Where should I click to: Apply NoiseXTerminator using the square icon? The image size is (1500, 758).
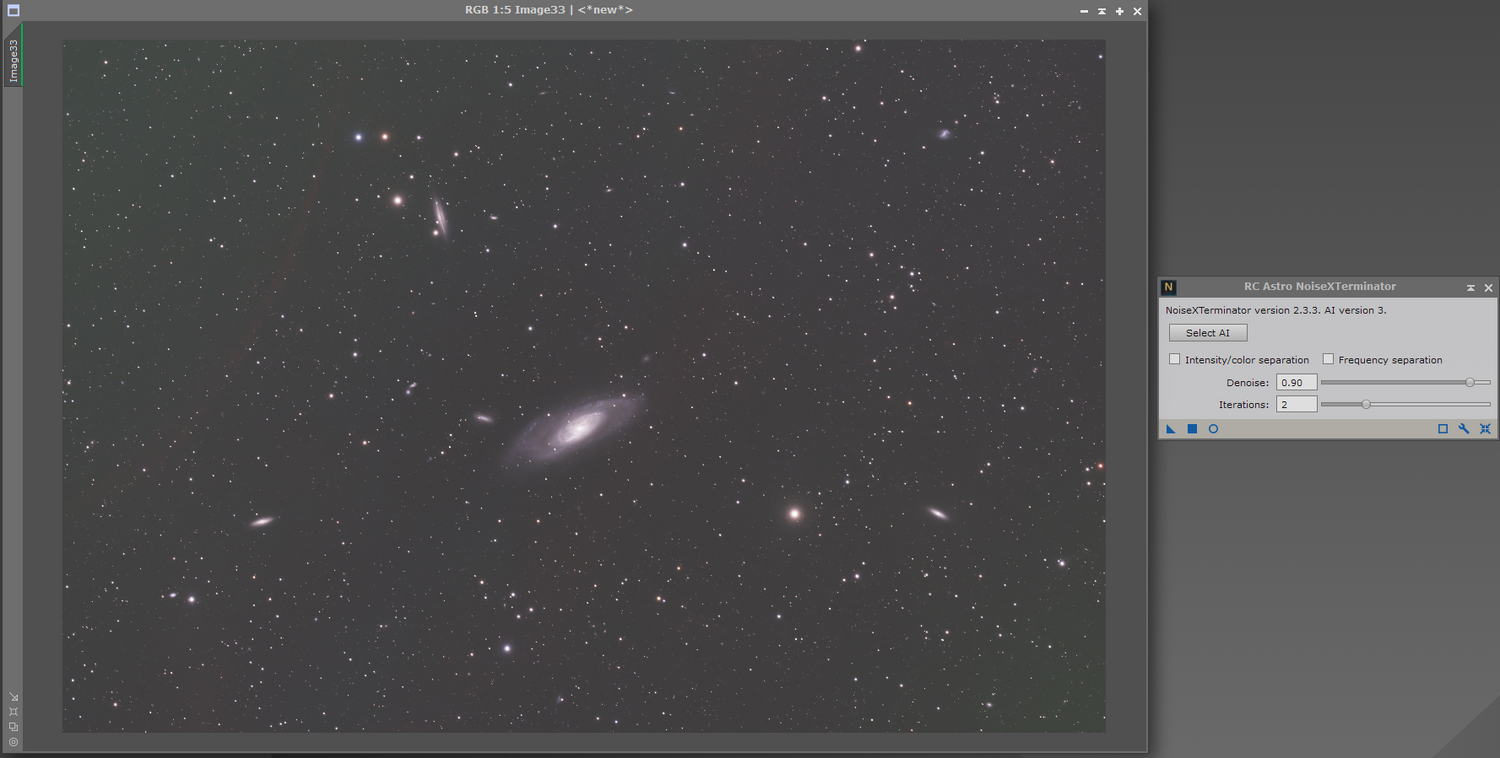coord(1192,429)
